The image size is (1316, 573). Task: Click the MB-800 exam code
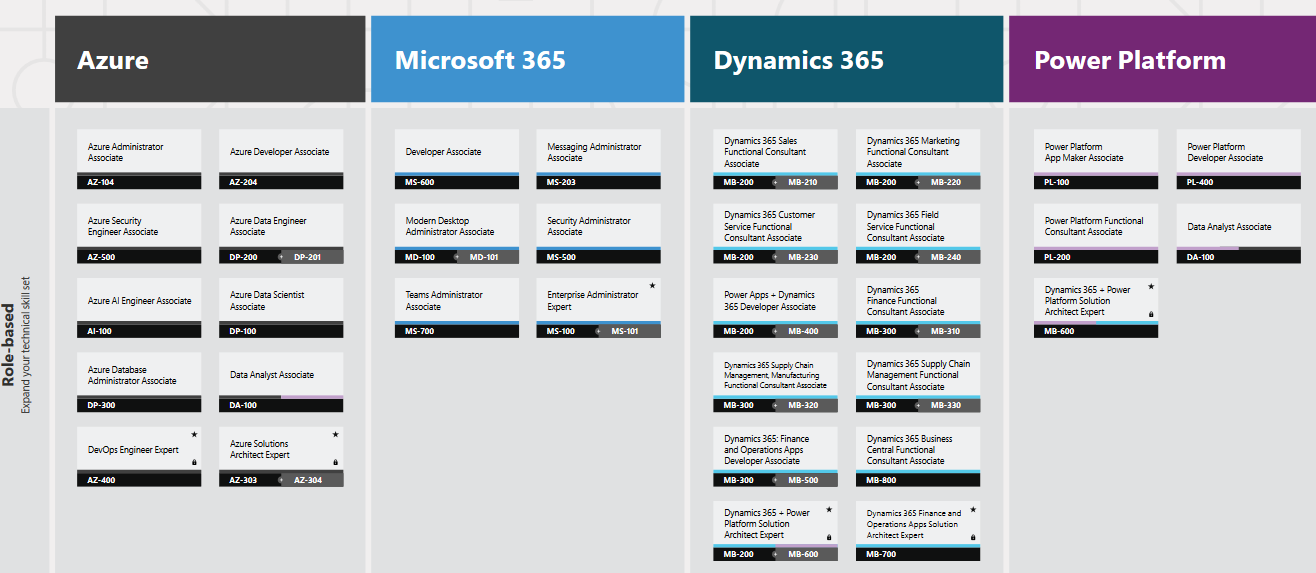point(882,480)
